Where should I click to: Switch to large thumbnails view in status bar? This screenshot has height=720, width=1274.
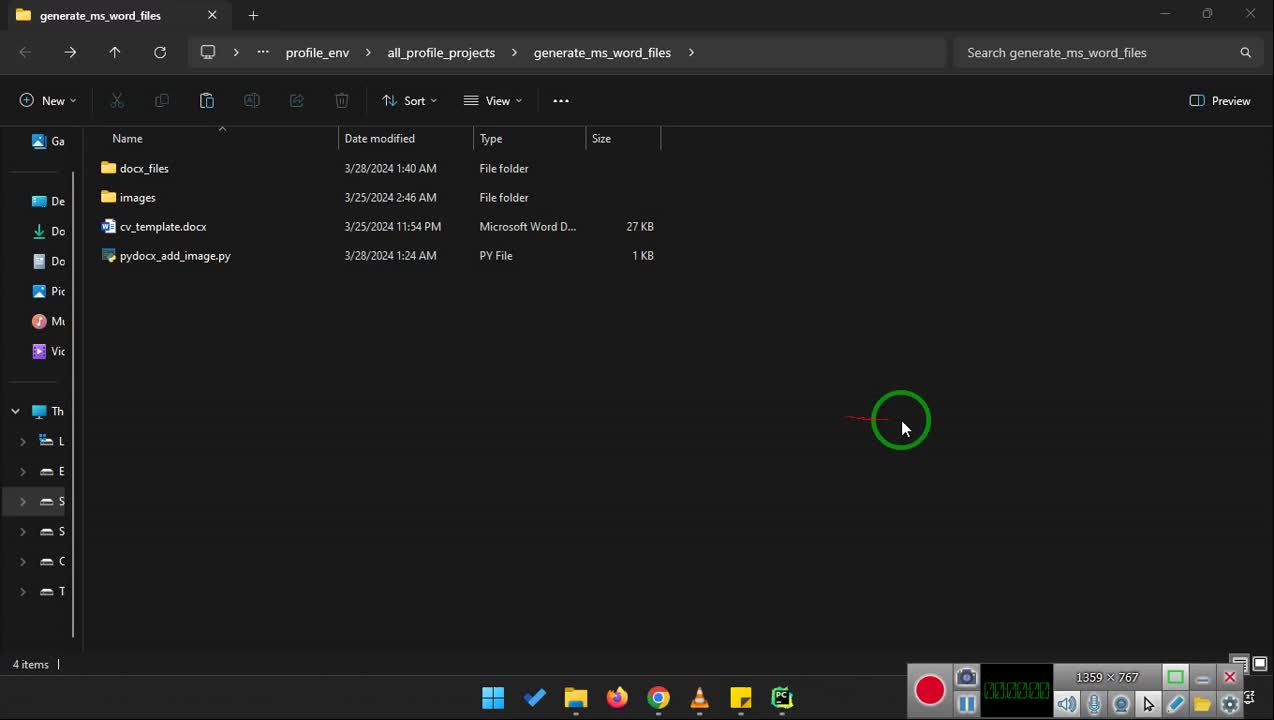1260,664
